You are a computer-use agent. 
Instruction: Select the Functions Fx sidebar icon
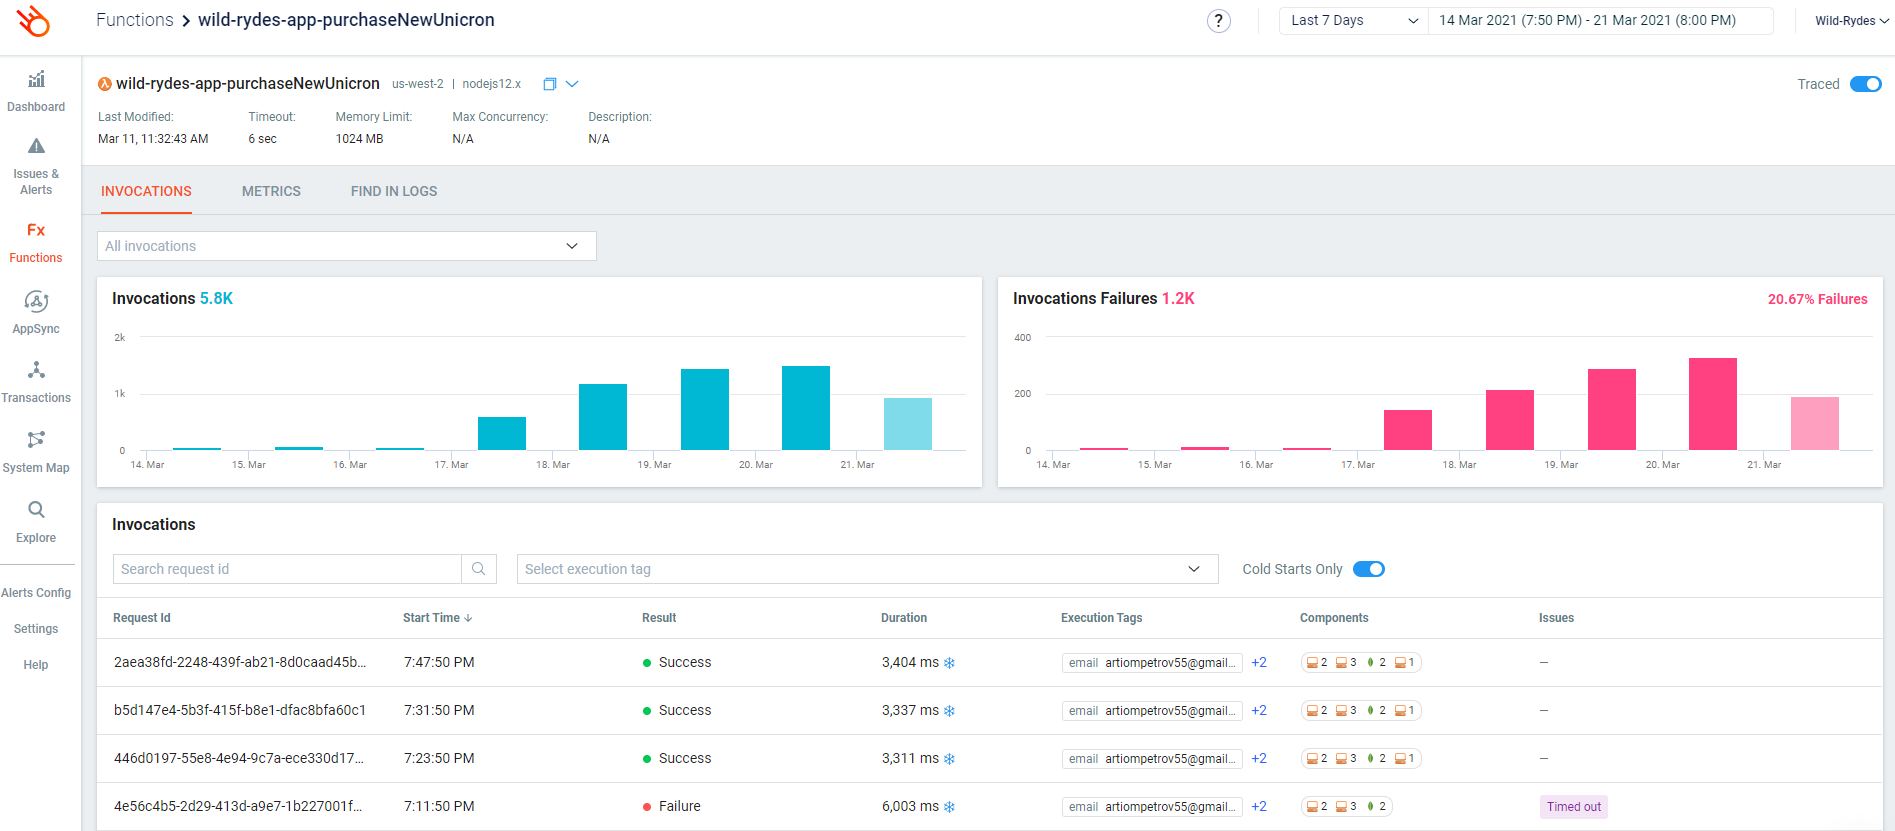[36, 230]
